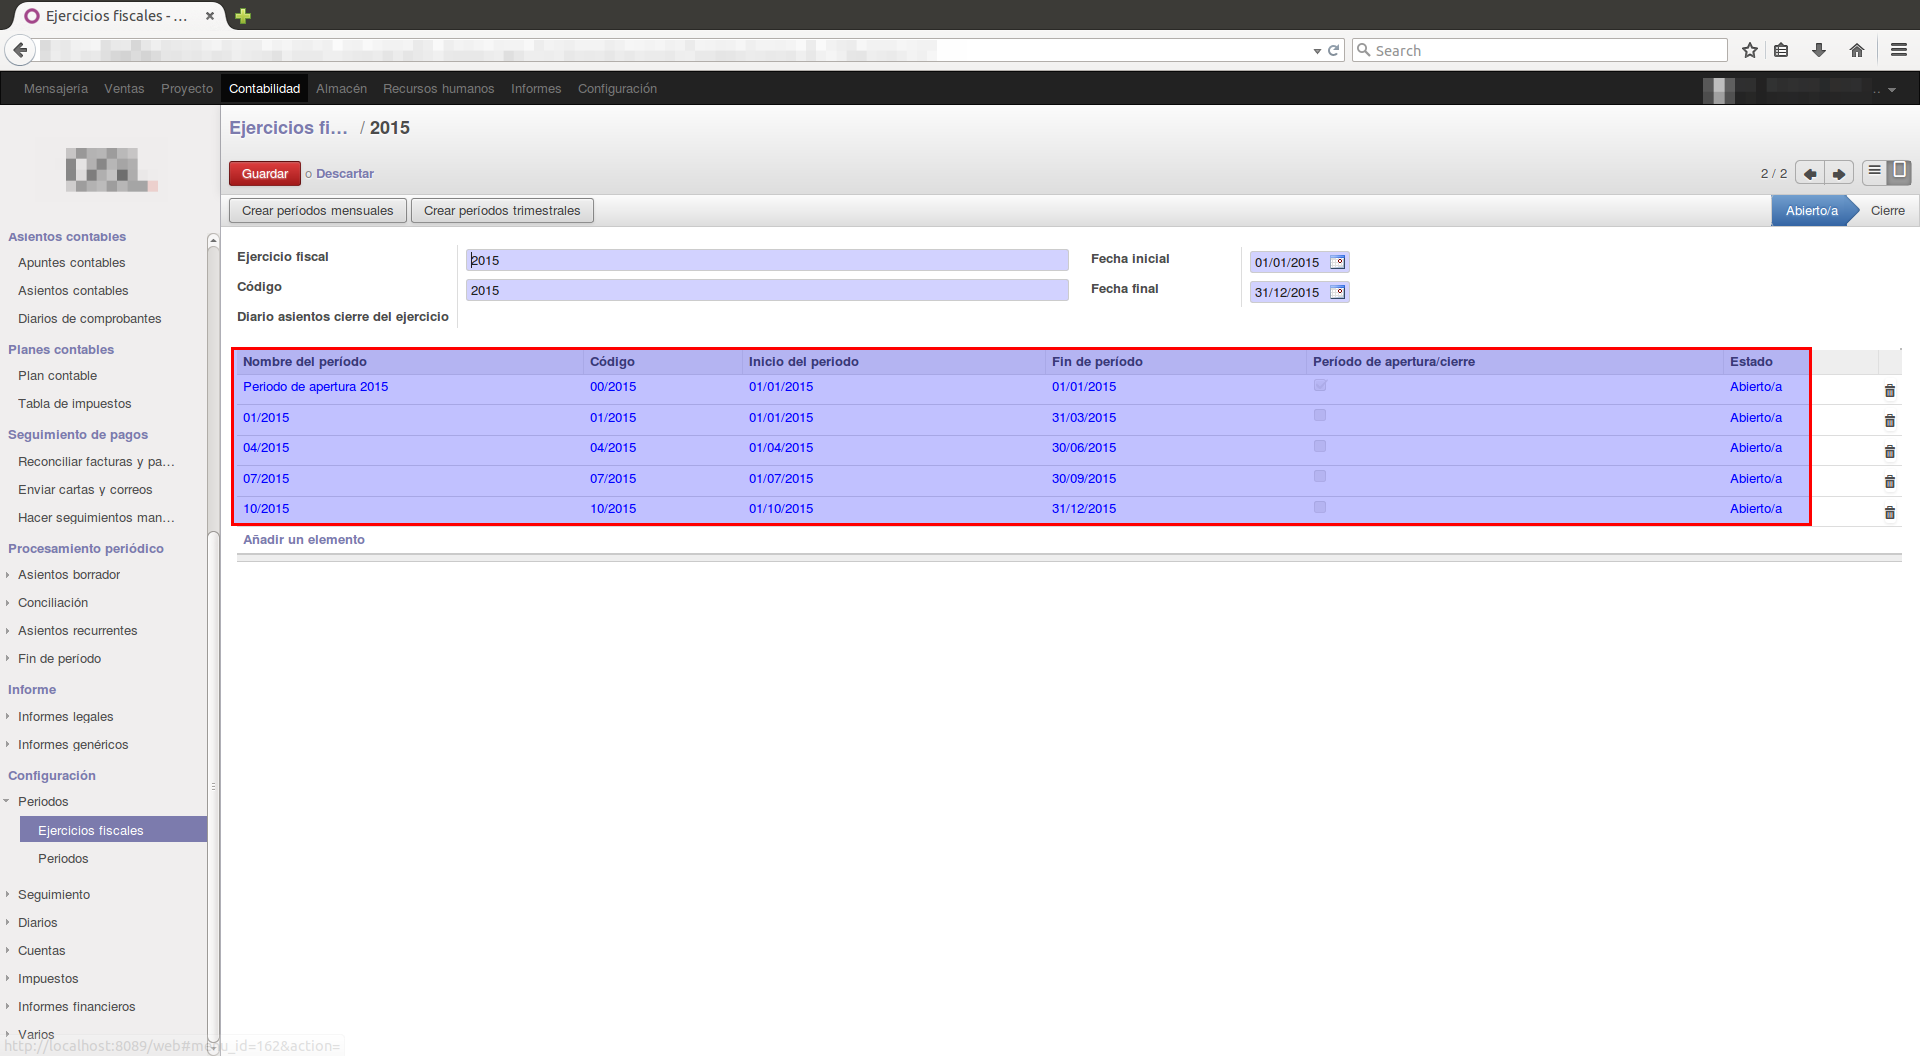
Task: Expand Informes legales menu
Action: tap(65, 717)
